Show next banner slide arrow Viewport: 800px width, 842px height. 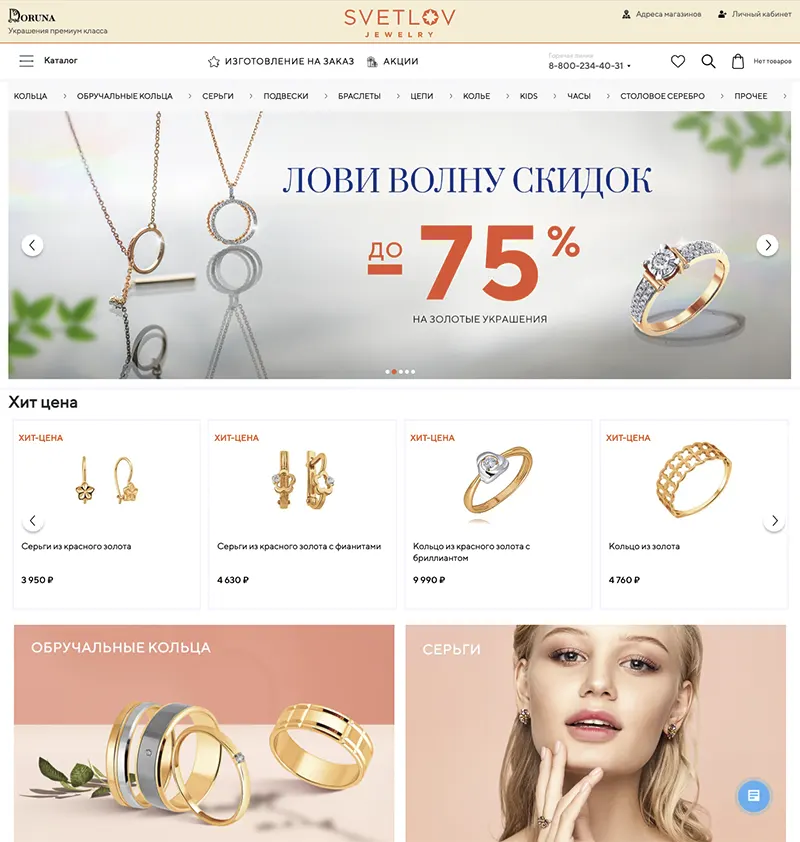767,245
